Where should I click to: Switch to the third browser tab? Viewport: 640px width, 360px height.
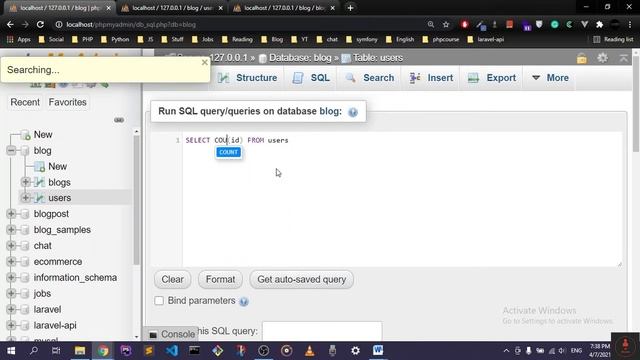(x=284, y=8)
